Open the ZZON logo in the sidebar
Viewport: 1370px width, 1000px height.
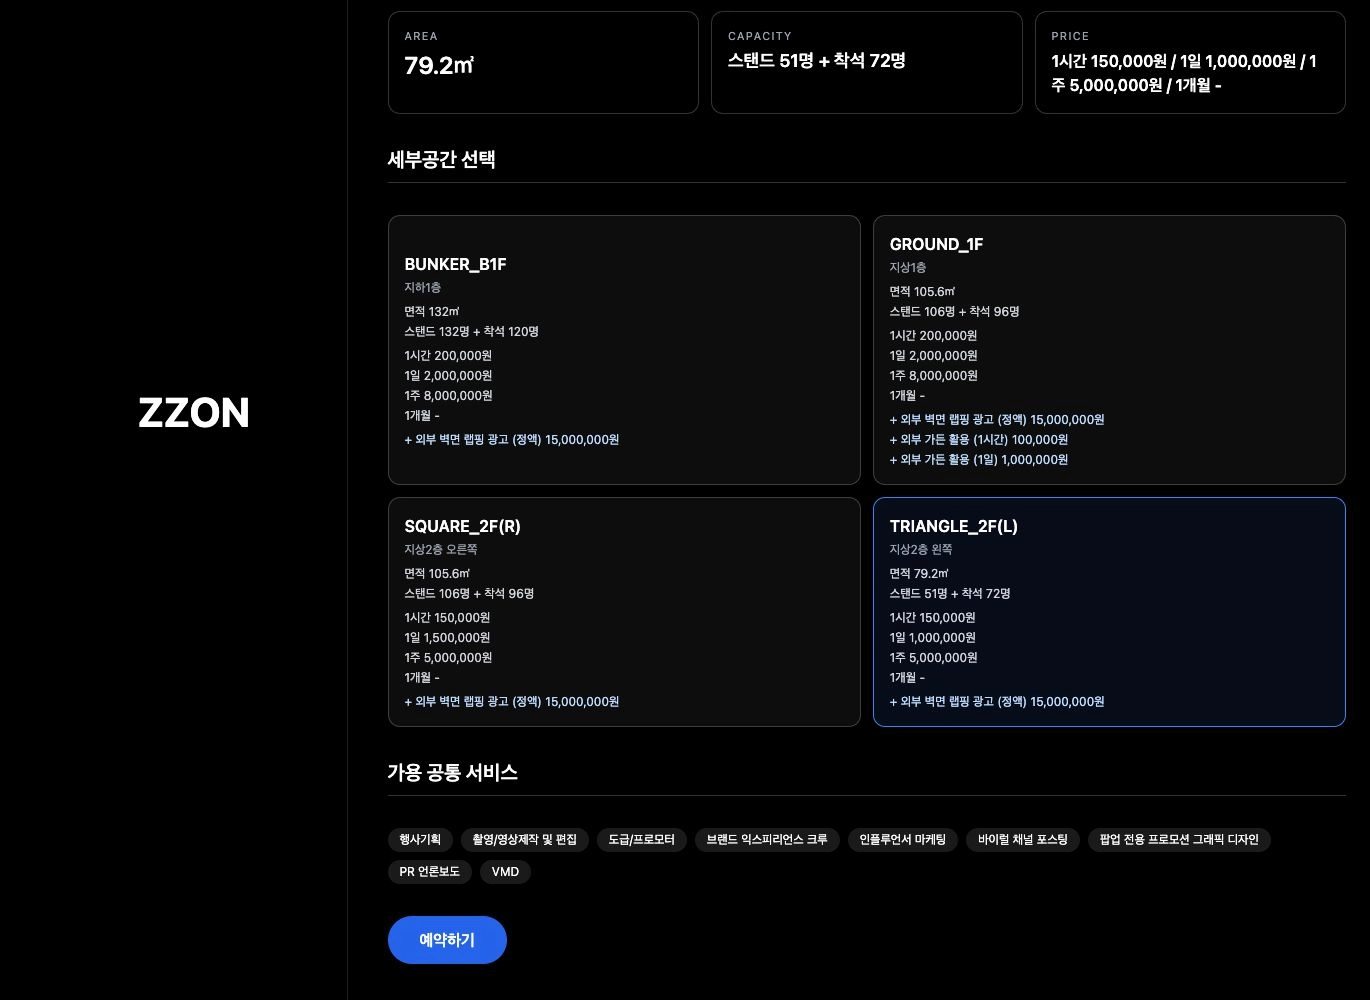[194, 413]
